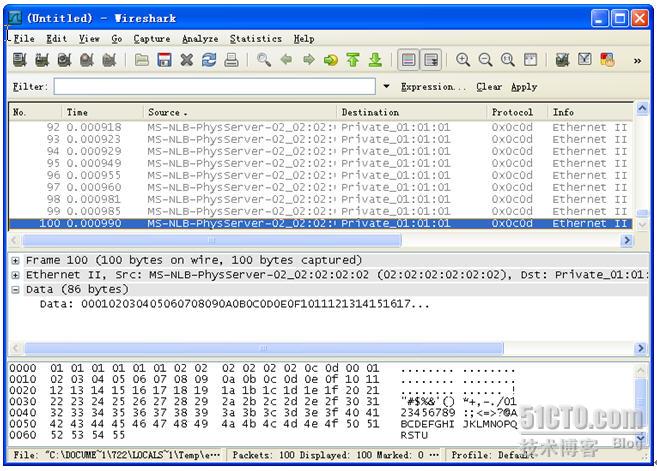Expand the Ethernet II tree node
657x471 pixels.
[x=16, y=275]
